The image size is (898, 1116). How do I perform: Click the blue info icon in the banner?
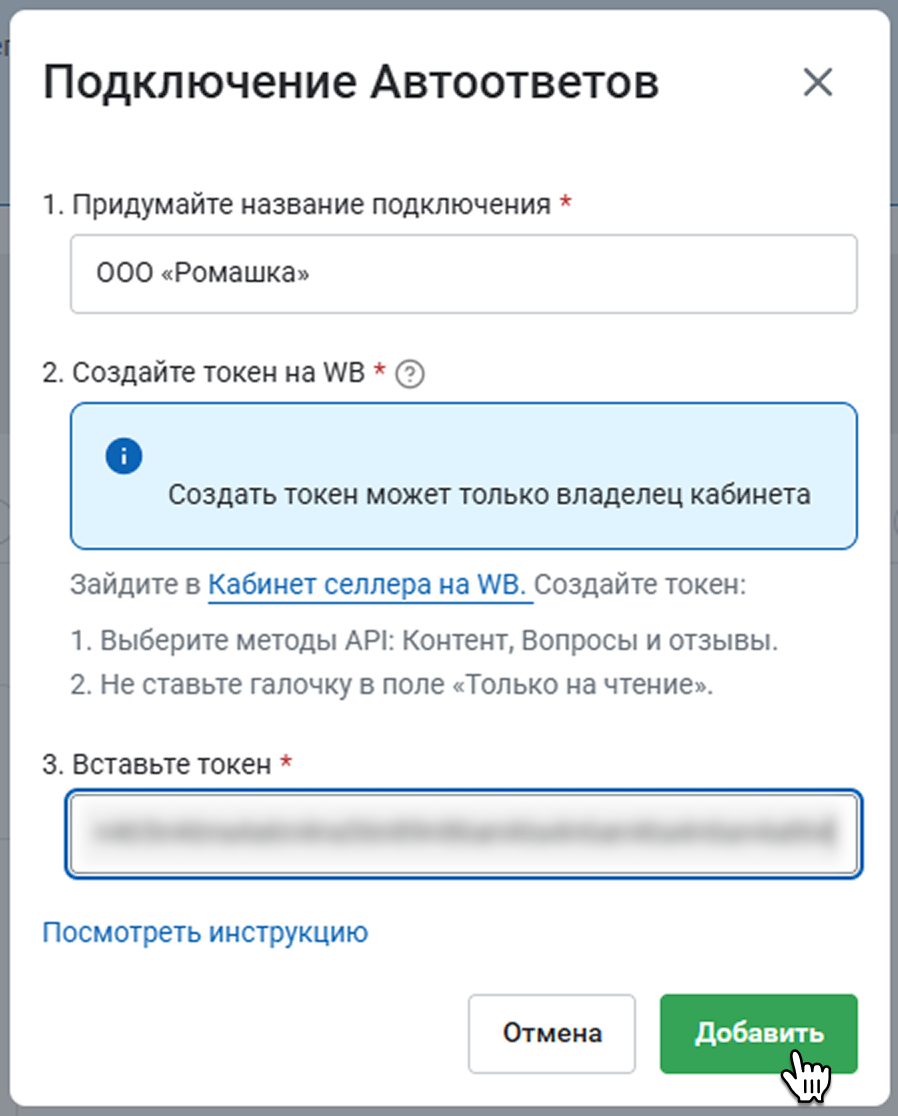click(x=124, y=456)
